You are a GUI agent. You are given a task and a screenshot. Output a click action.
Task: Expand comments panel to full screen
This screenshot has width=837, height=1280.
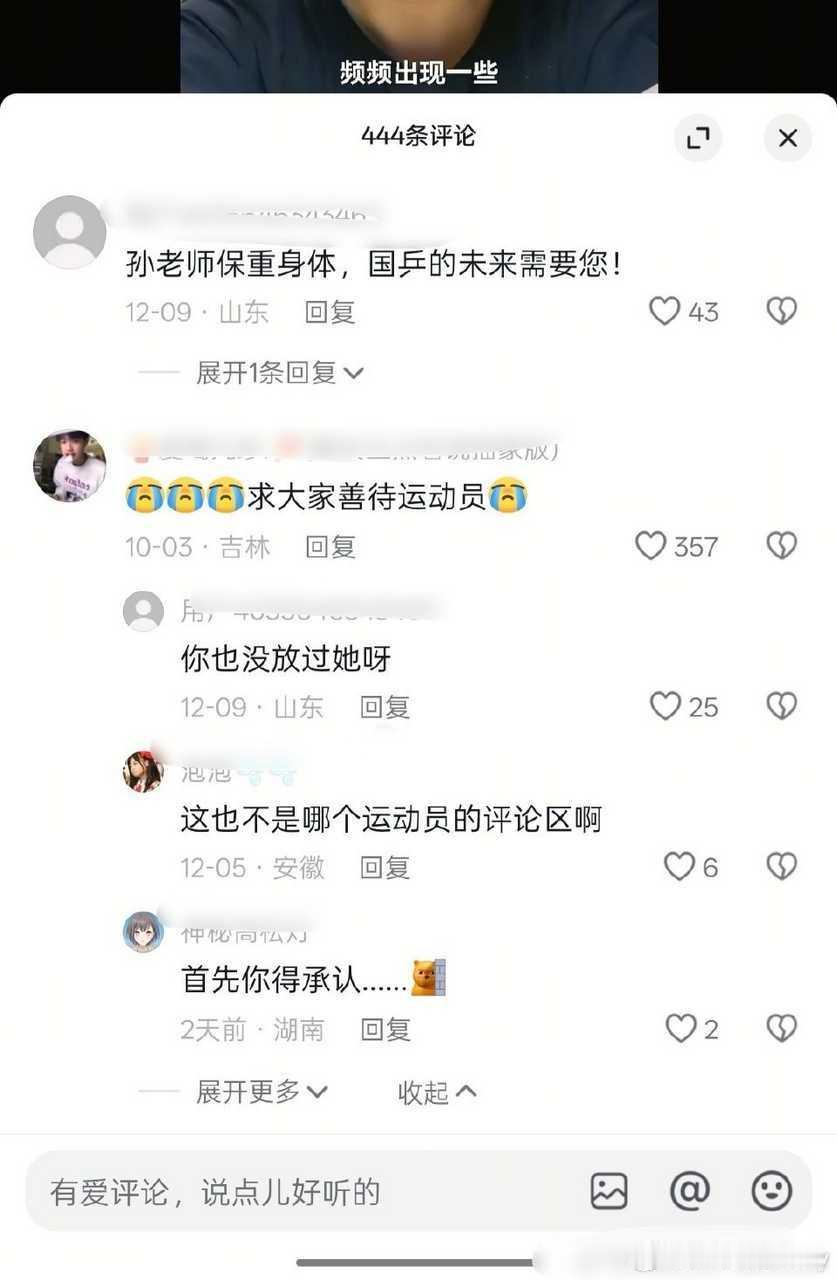(x=697, y=138)
